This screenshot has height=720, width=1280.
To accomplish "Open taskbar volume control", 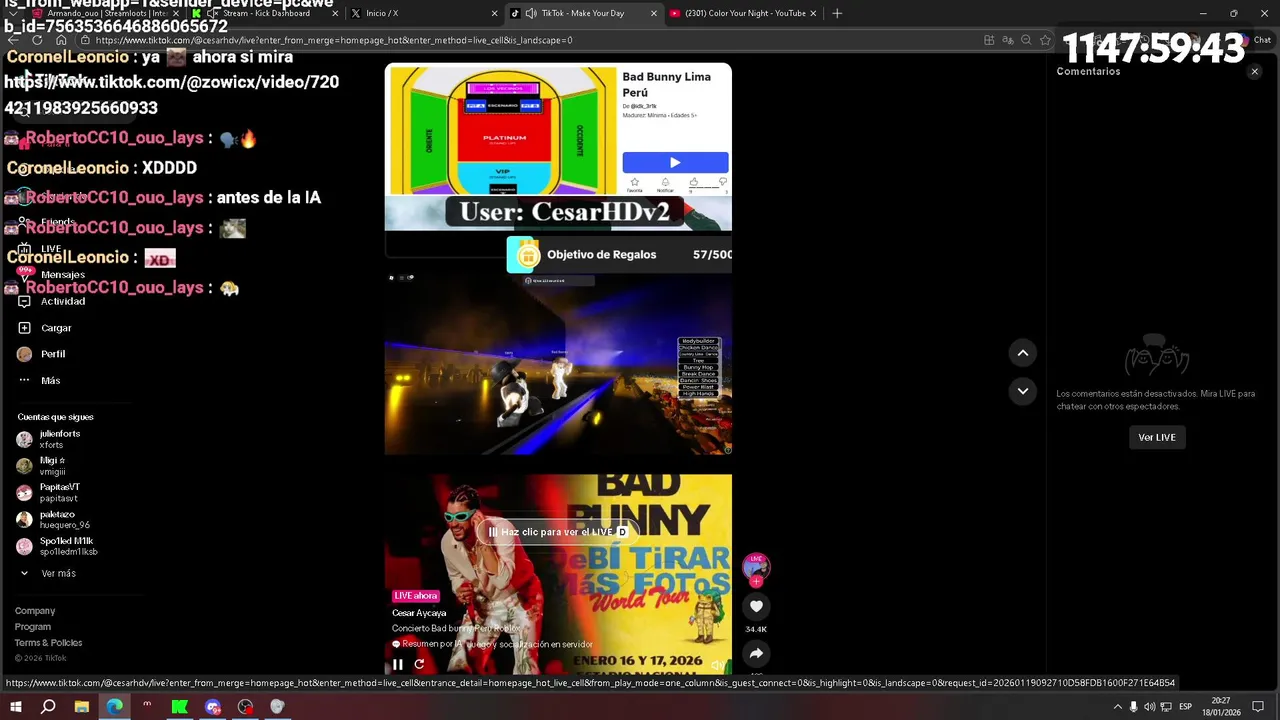I will [x=1149, y=707].
